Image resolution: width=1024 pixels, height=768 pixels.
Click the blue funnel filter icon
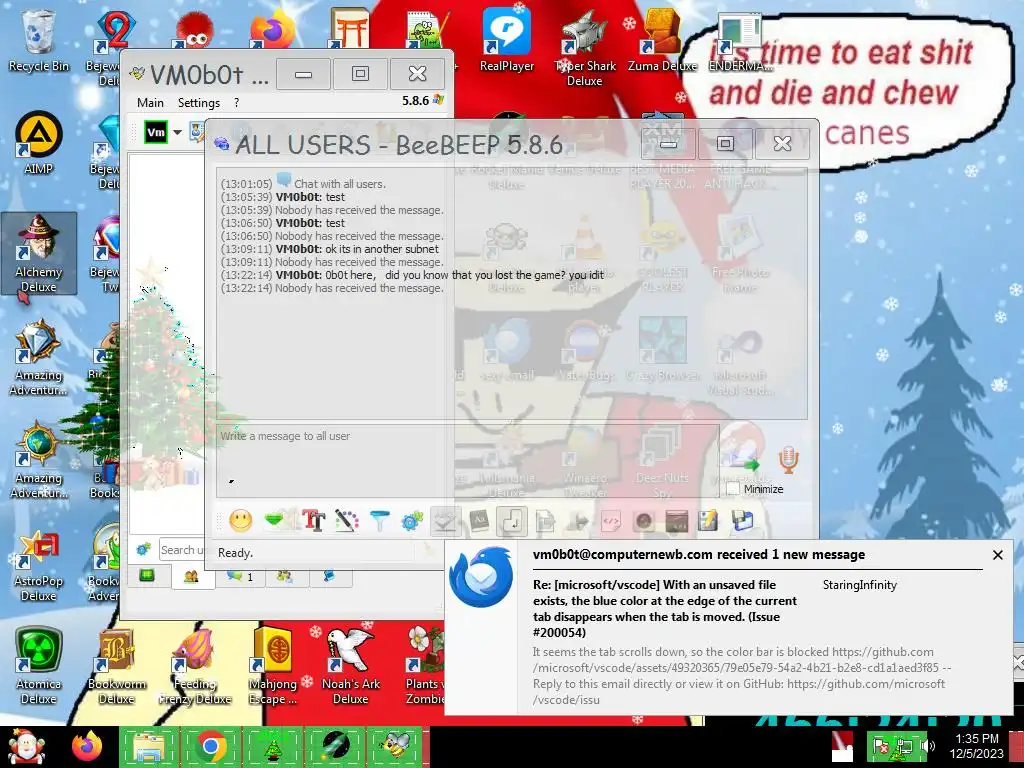tap(379, 521)
